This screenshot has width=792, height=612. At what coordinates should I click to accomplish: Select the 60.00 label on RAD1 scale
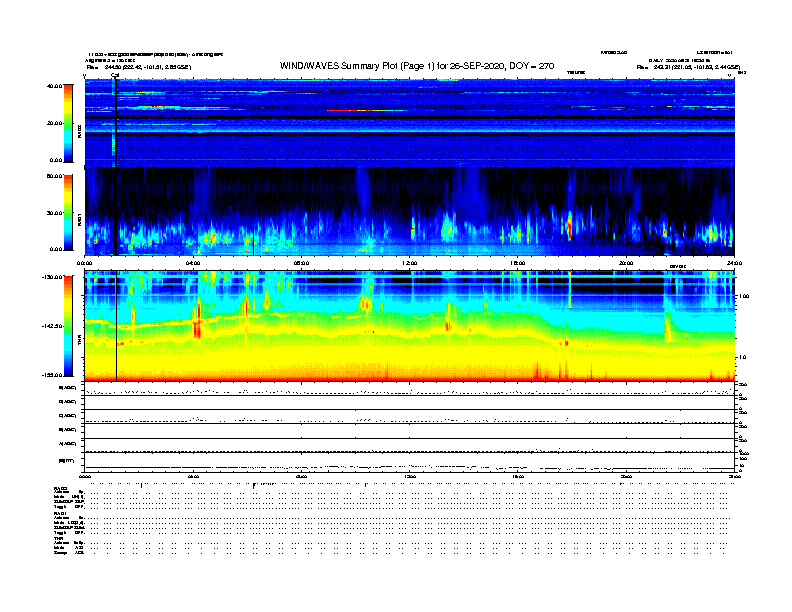(x=54, y=176)
